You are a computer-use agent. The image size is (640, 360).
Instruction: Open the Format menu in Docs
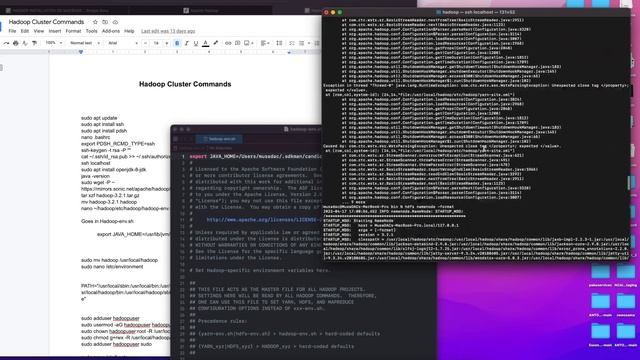click(x=73, y=31)
